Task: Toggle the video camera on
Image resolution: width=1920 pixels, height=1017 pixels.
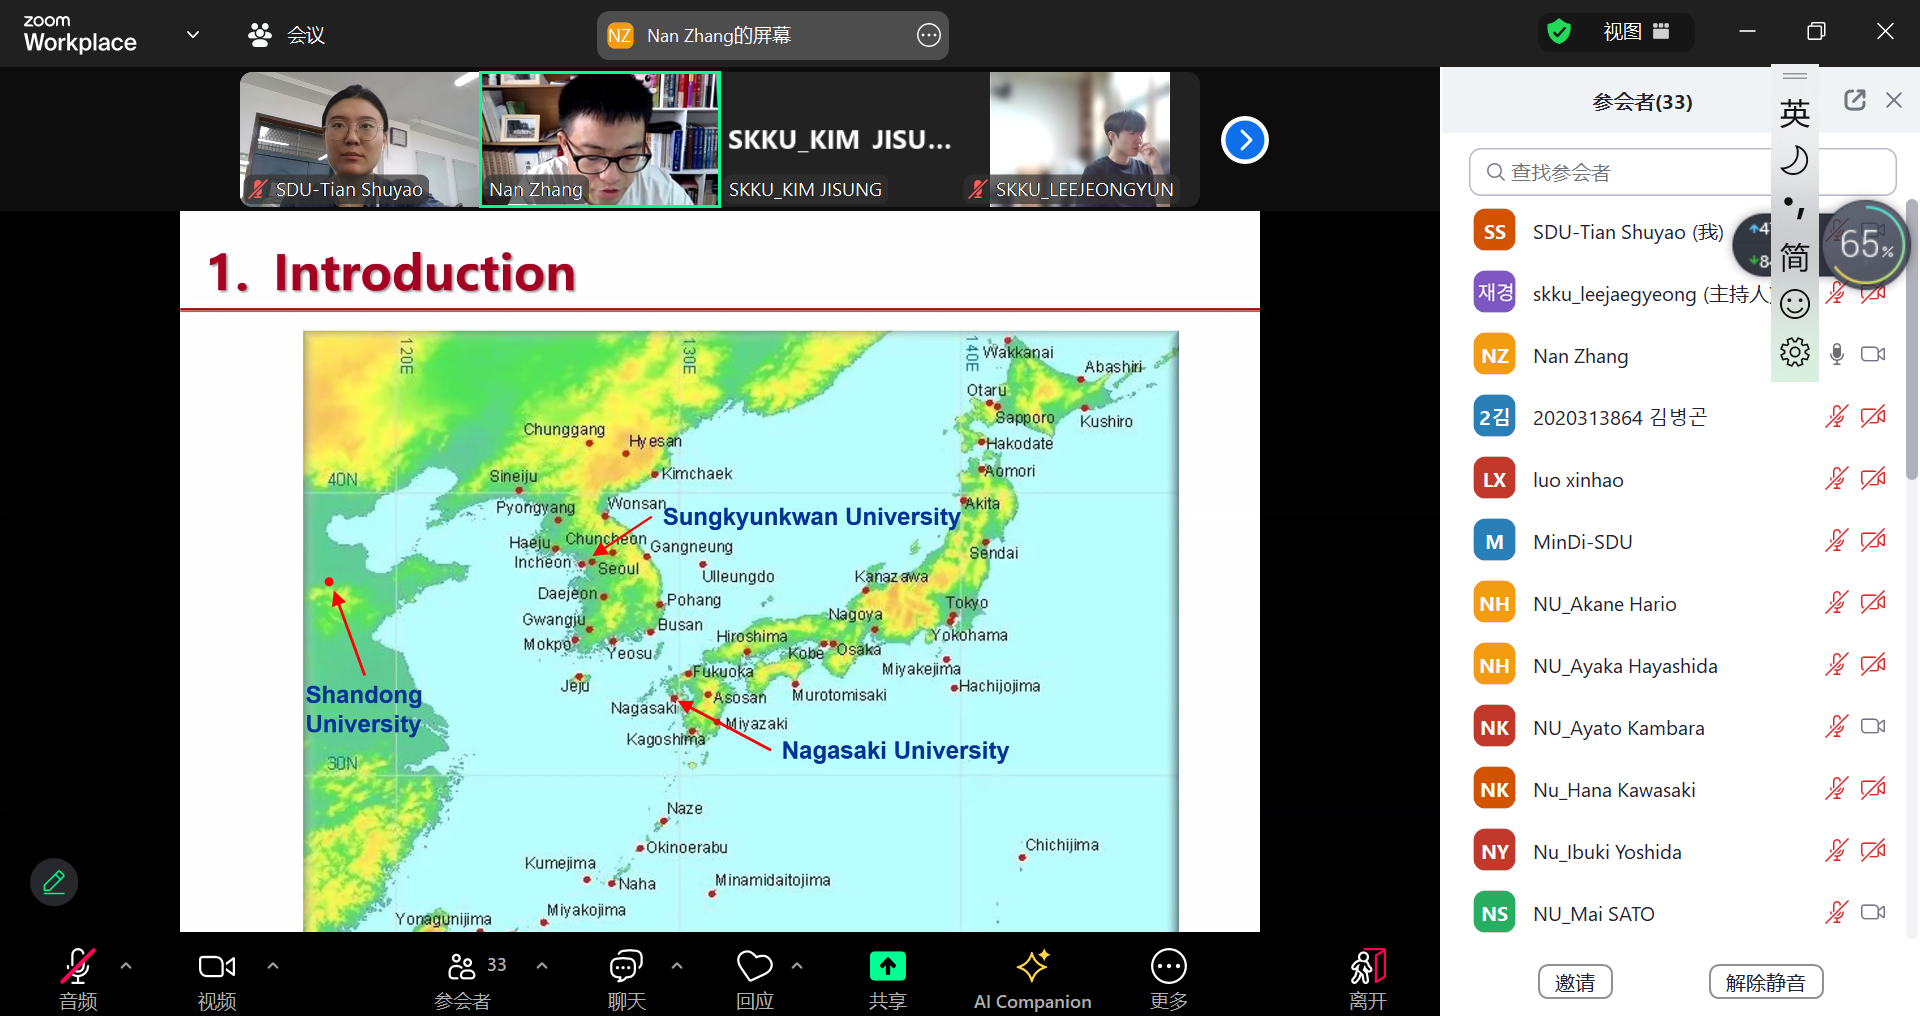Action: [216, 967]
